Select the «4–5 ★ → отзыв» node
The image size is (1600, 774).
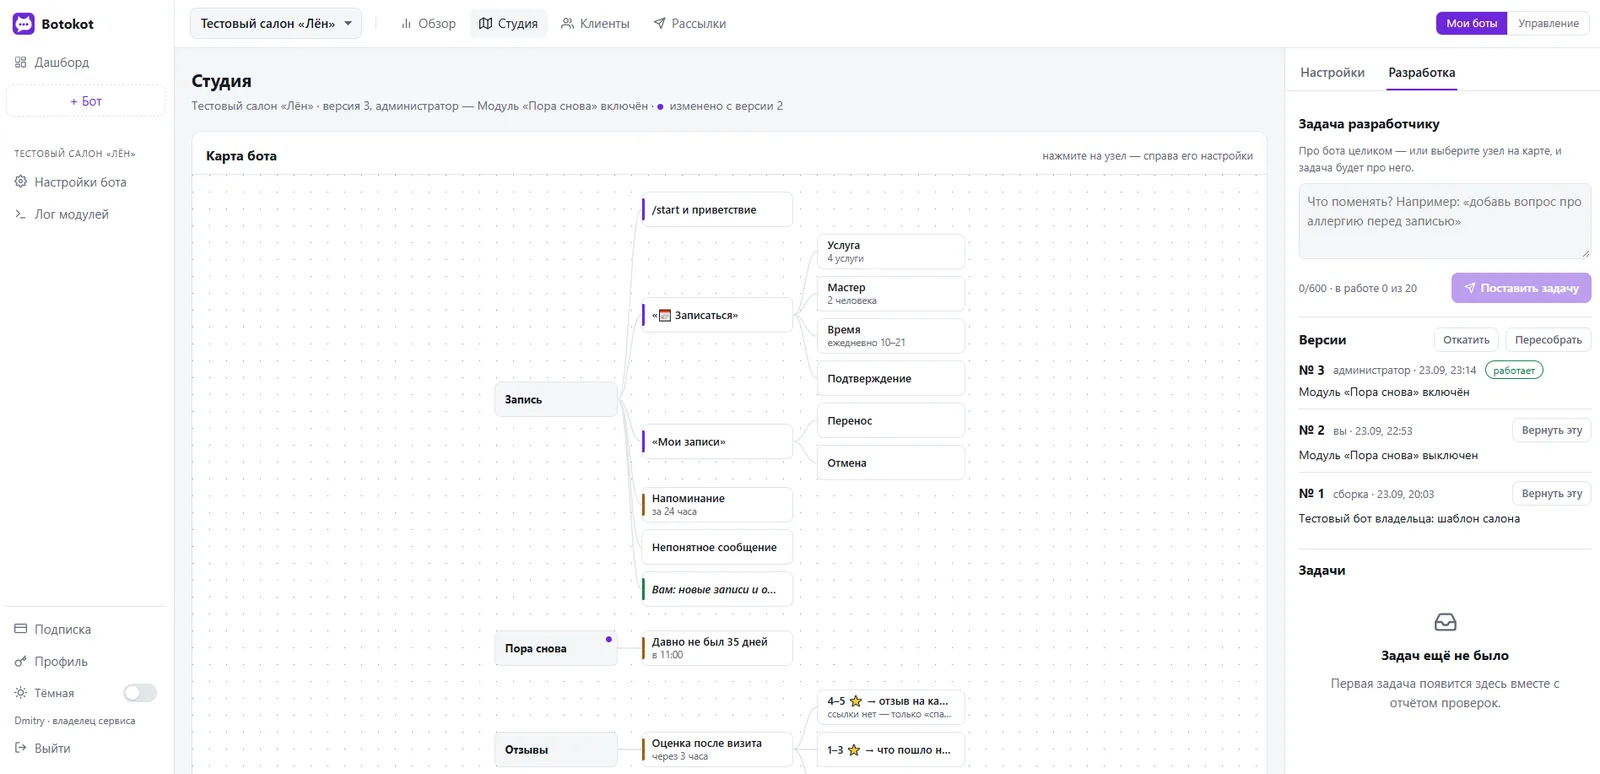point(891,707)
